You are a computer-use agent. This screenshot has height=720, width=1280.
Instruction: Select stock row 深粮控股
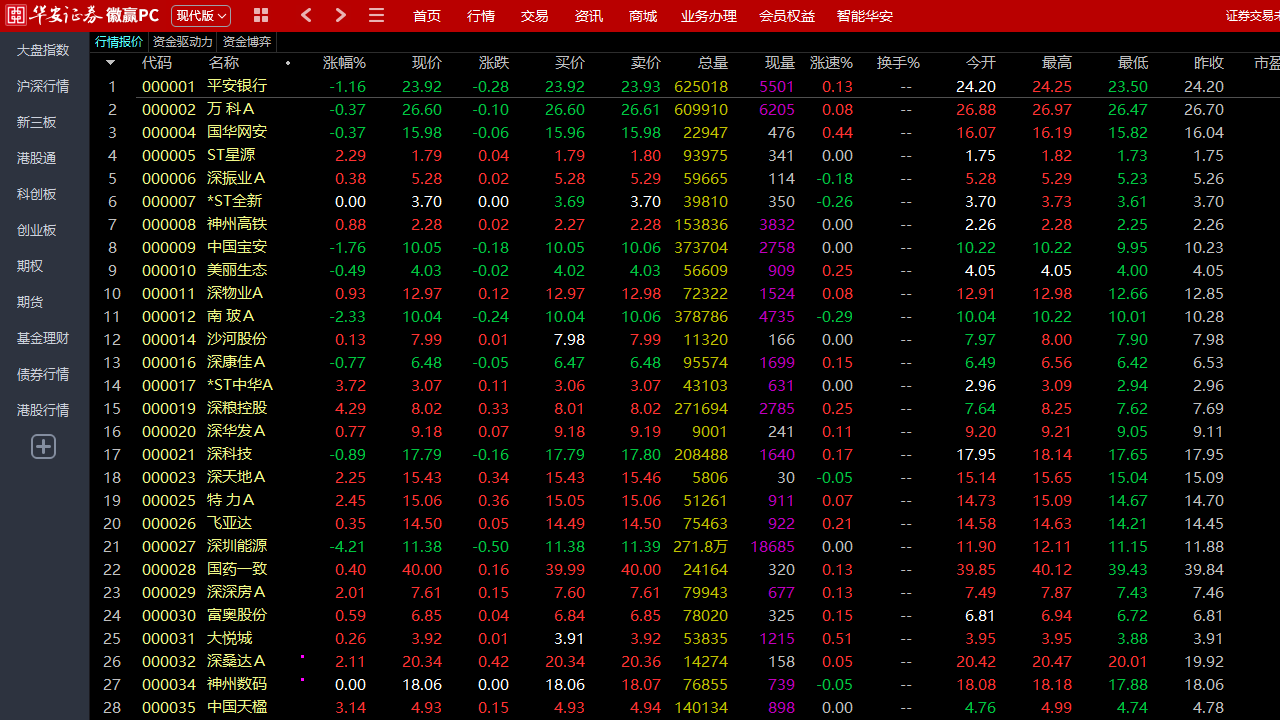coord(685,408)
